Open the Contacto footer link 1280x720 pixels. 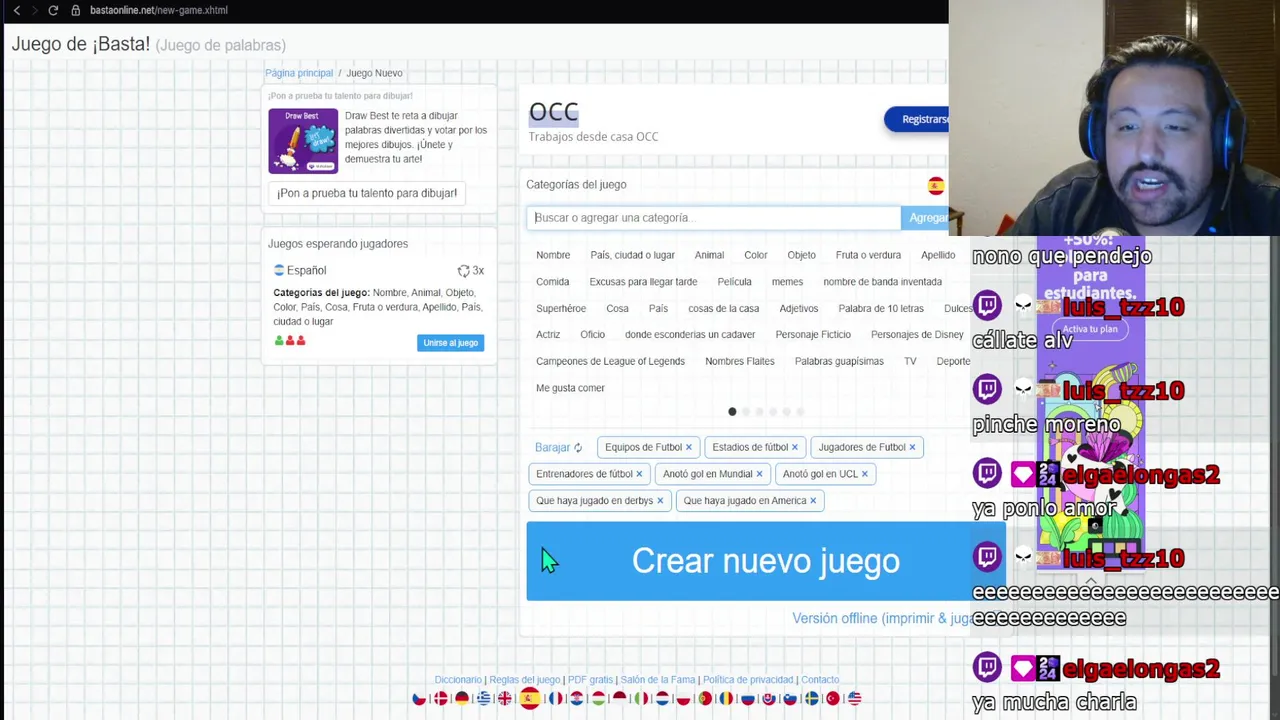pyautogui.click(x=820, y=680)
